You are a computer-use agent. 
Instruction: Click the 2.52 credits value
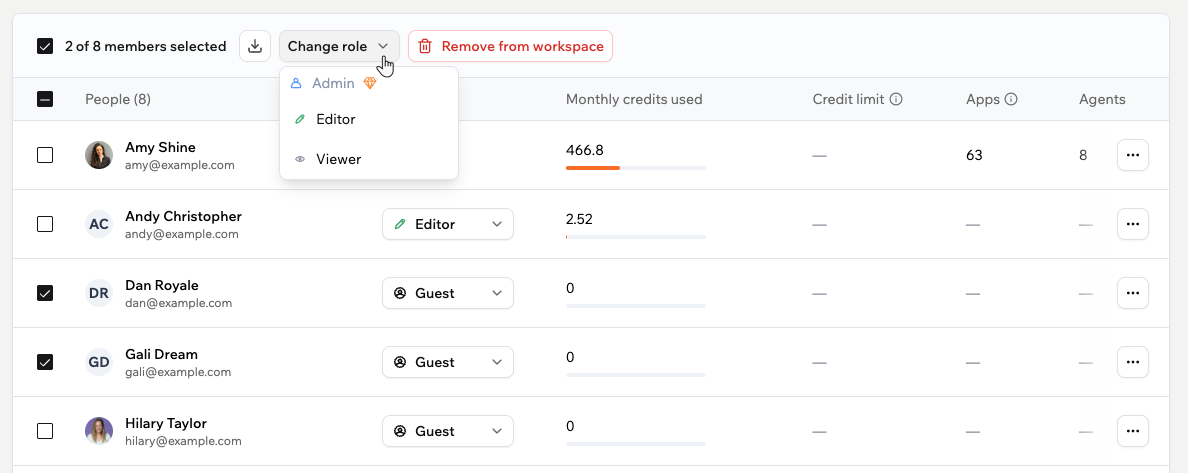pos(580,219)
